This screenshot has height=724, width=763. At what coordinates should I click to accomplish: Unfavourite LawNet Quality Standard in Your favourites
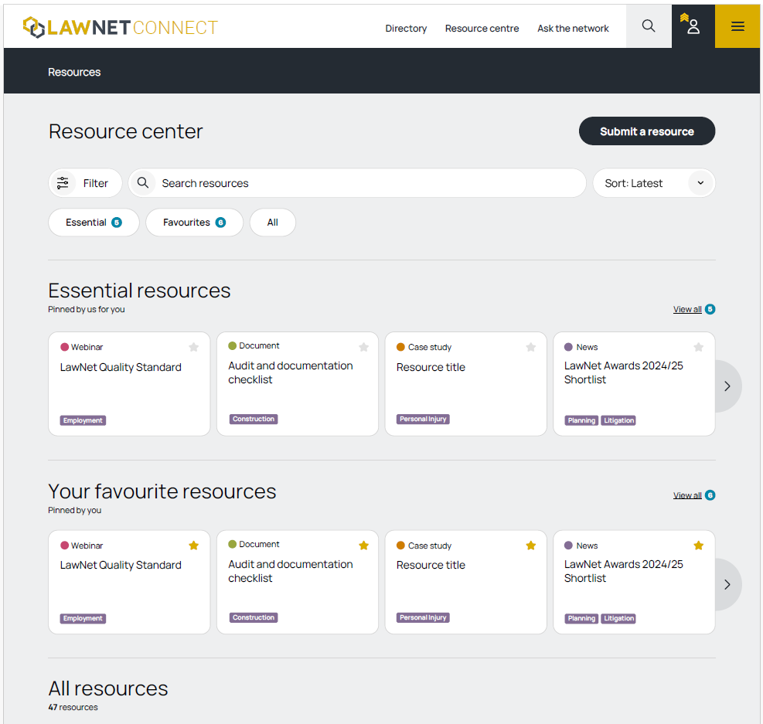point(194,545)
